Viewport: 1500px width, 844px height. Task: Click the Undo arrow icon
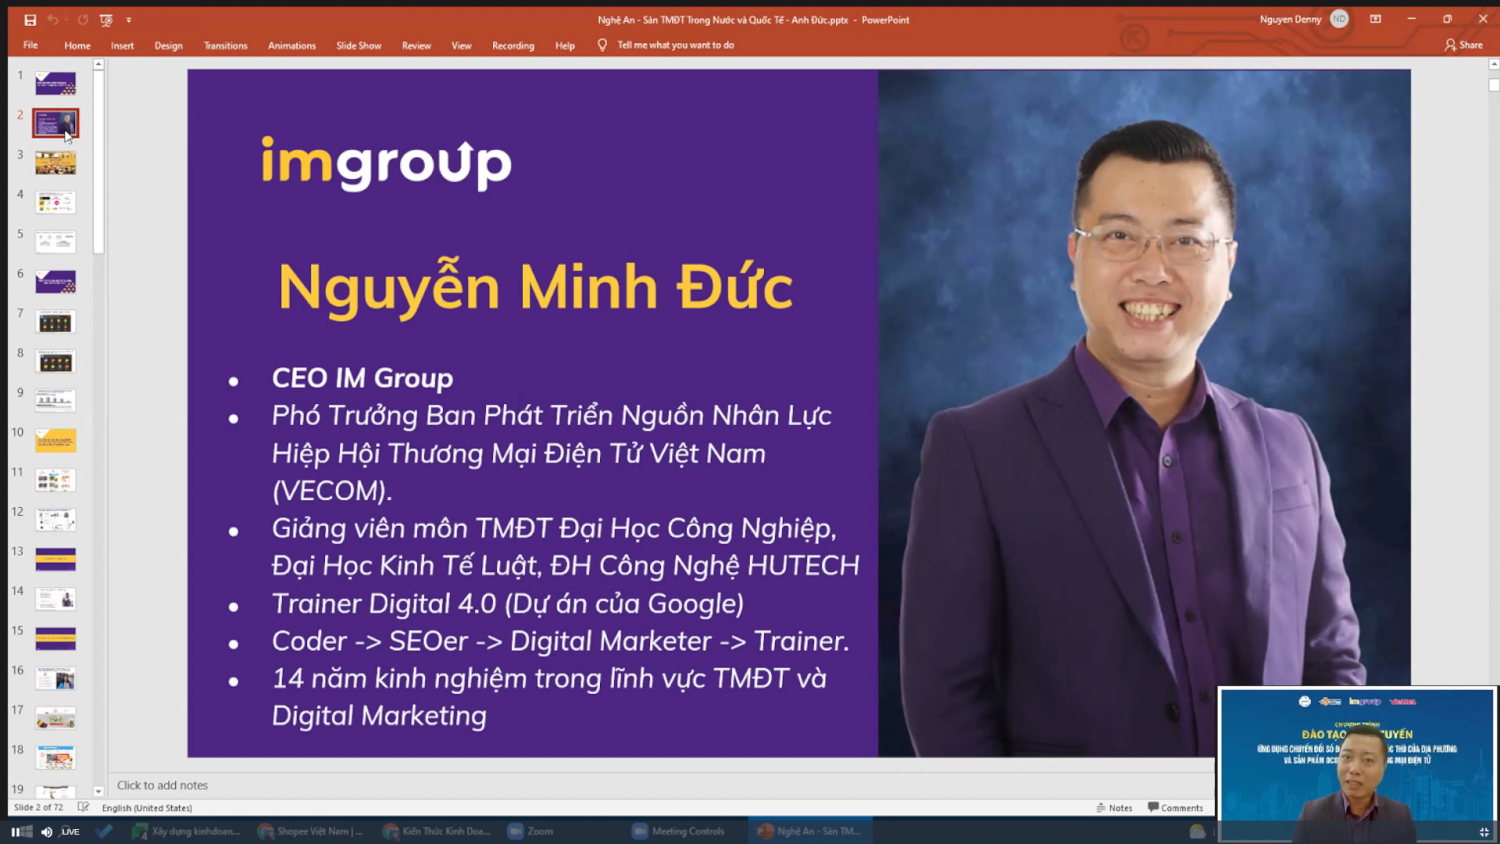pos(53,20)
